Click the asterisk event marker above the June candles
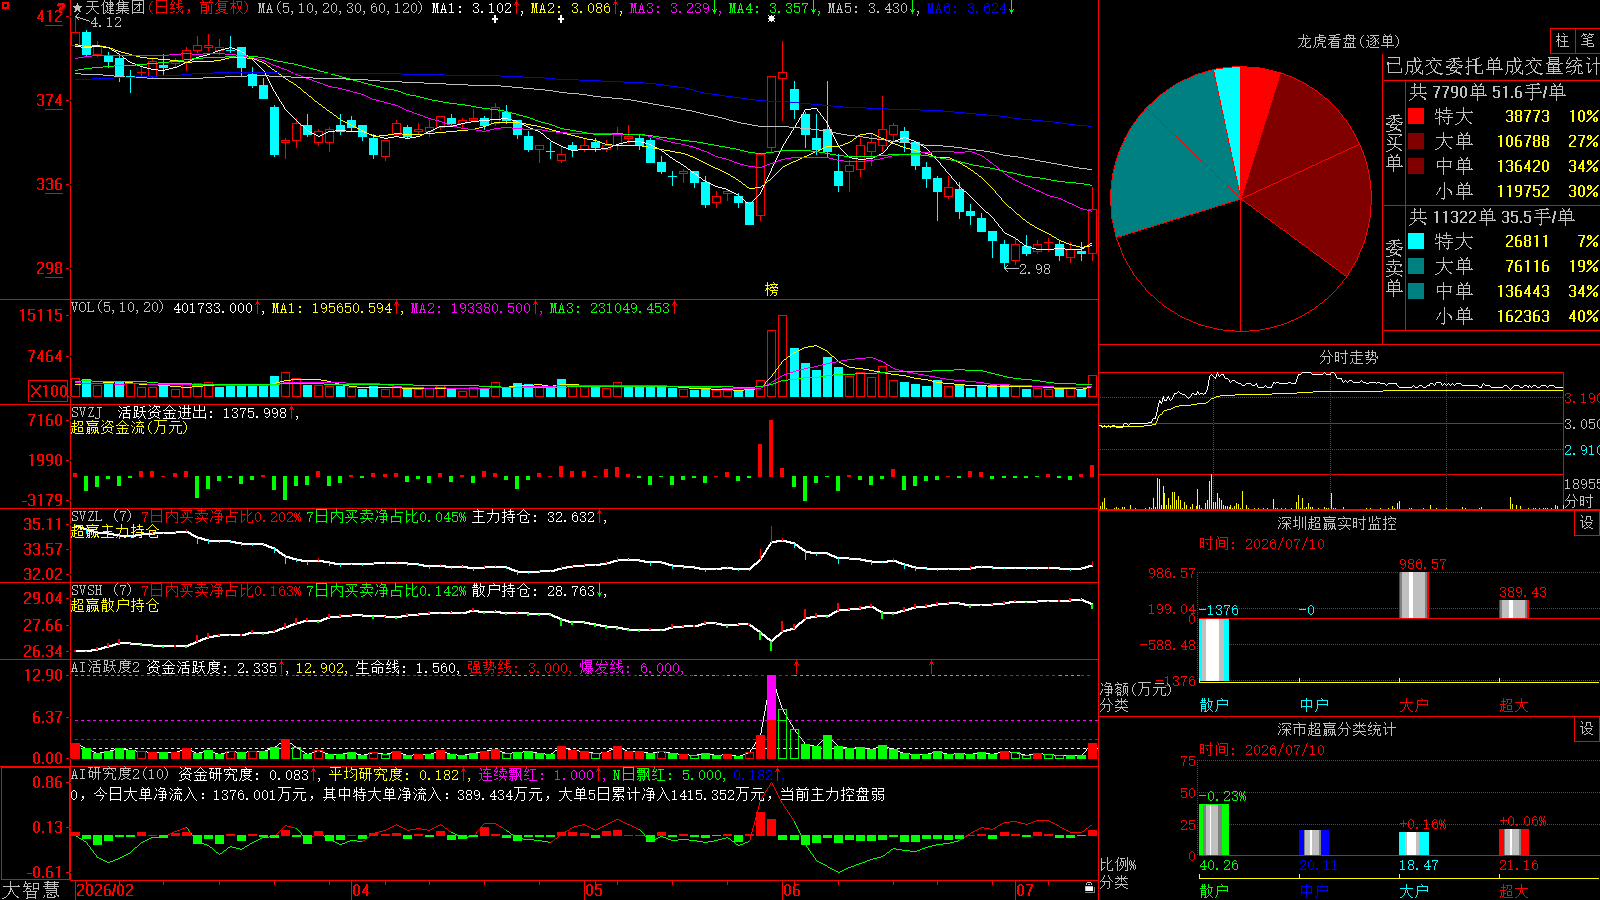Viewport: 1600px width, 900px height. [771, 19]
